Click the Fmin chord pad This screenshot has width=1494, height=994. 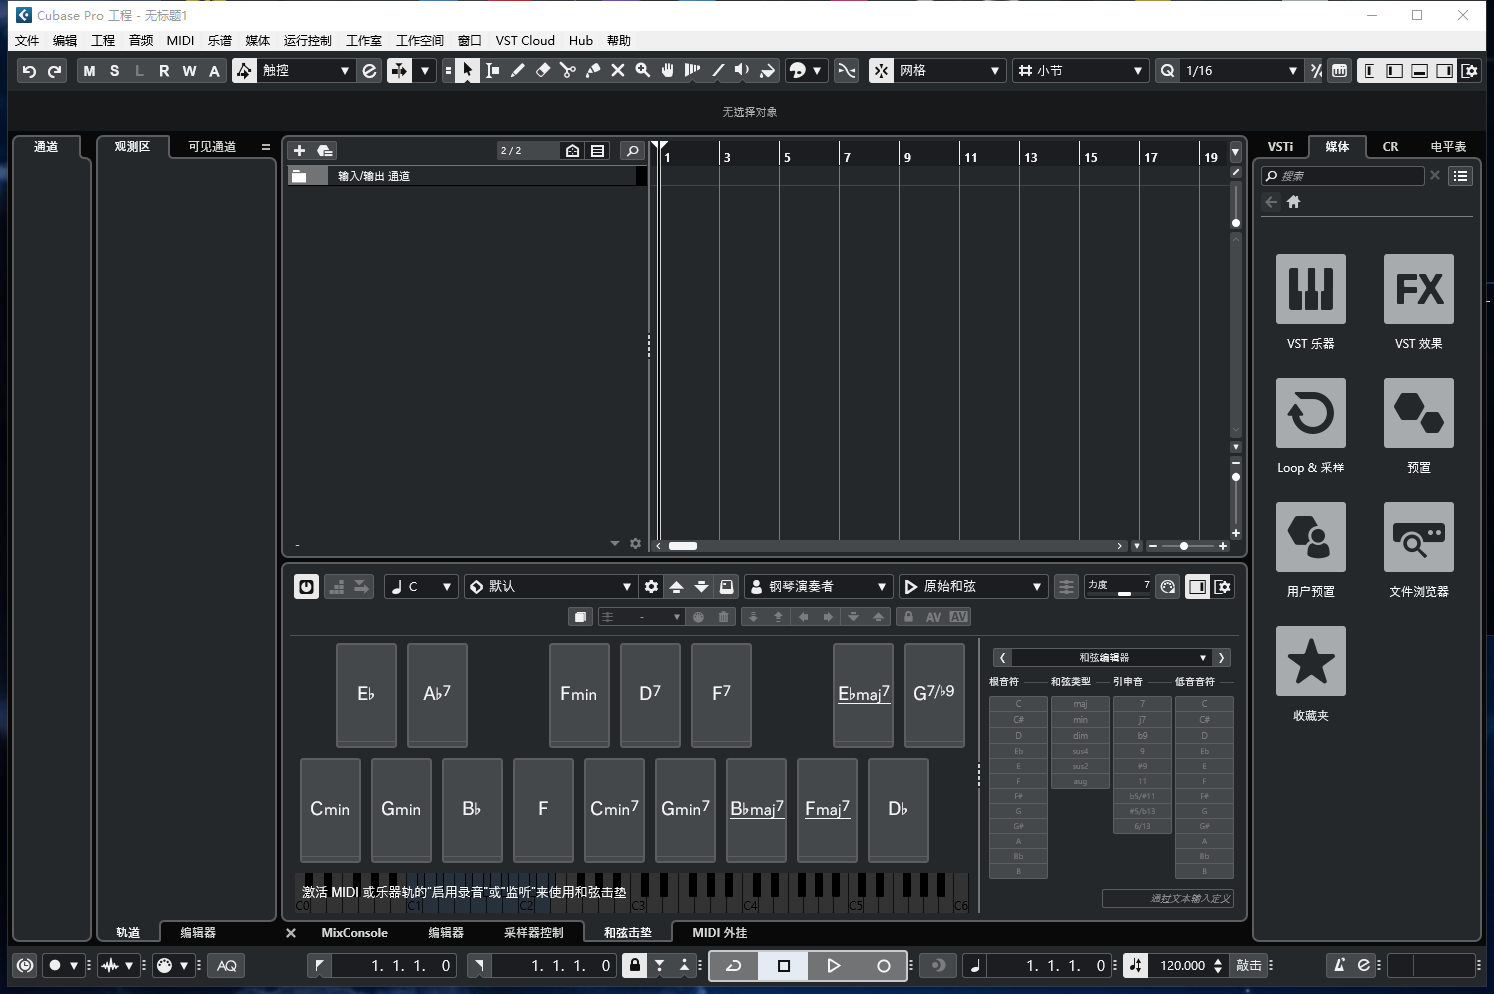tap(579, 695)
